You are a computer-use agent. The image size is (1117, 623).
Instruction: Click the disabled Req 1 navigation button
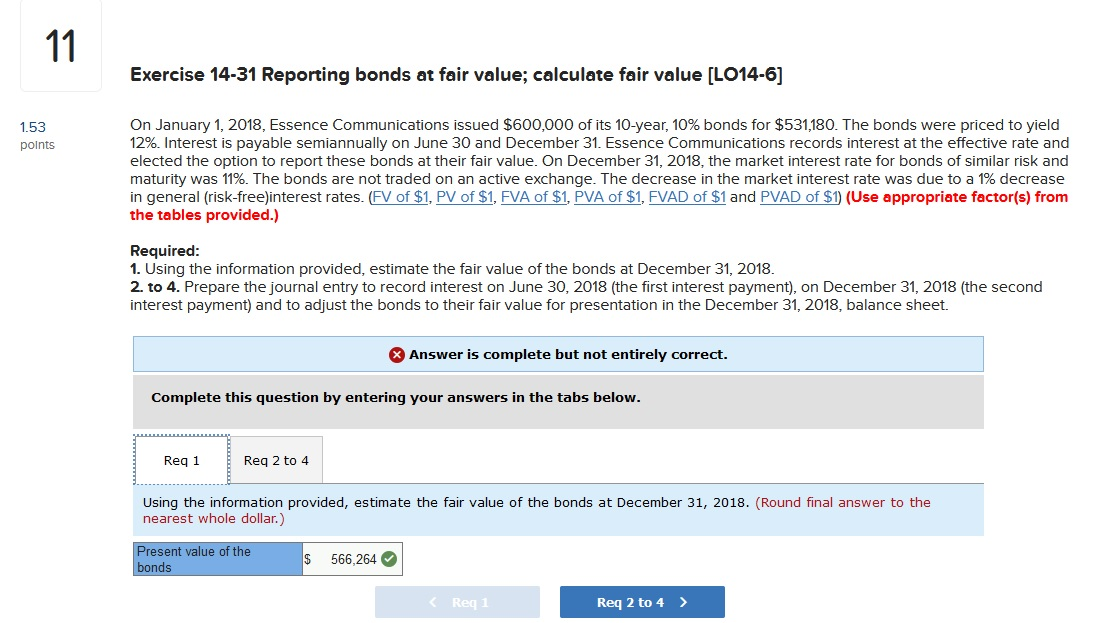[x=457, y=601]
